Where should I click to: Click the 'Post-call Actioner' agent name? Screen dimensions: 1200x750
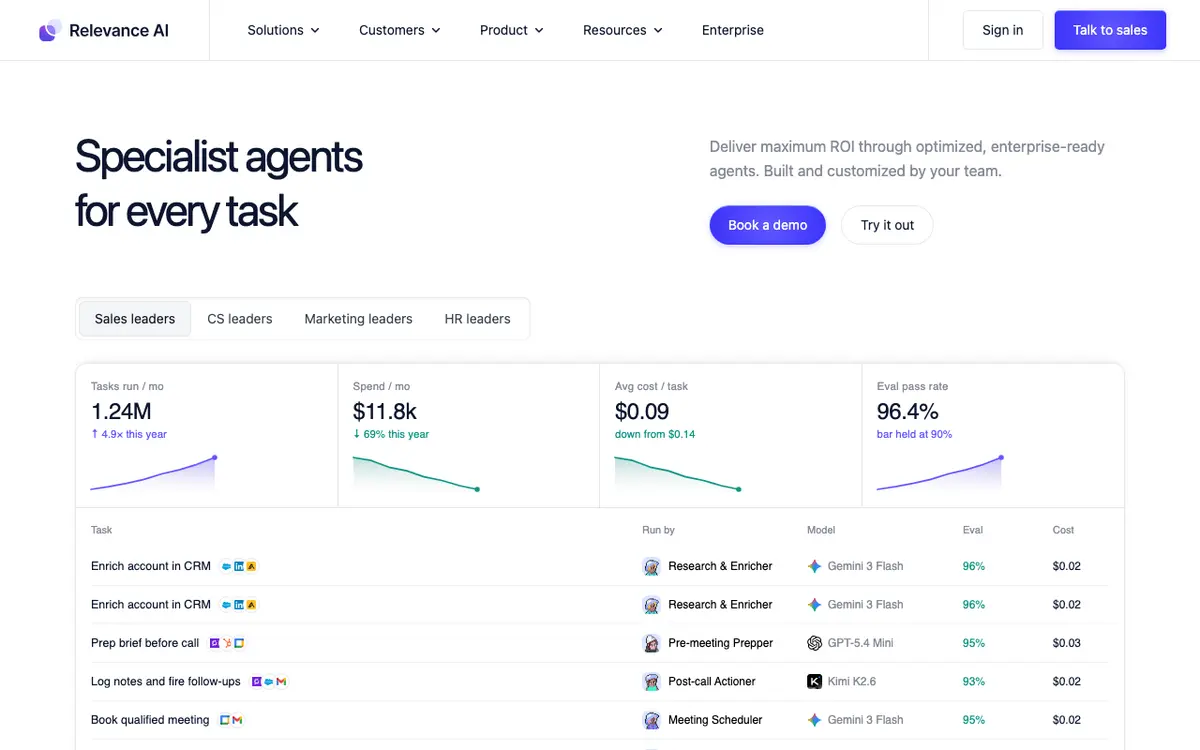[x=712, y=682]
